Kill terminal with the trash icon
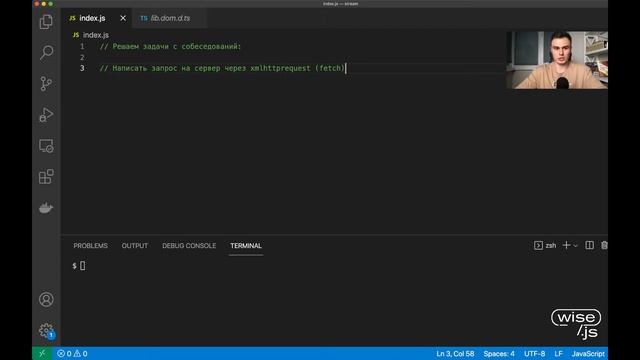The width and height of the screenshot is (640, 360). pyautogui.click(x=604, y=245)
